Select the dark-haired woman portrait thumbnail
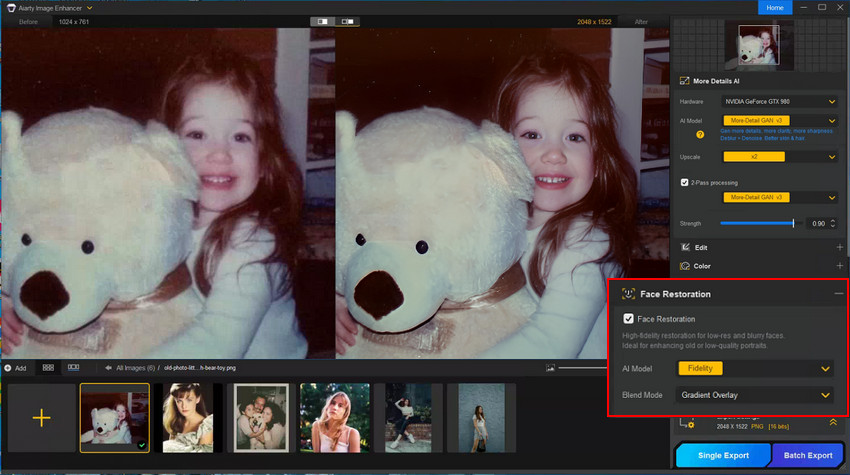This screenshot has height=475, width=850. (188, 418)
